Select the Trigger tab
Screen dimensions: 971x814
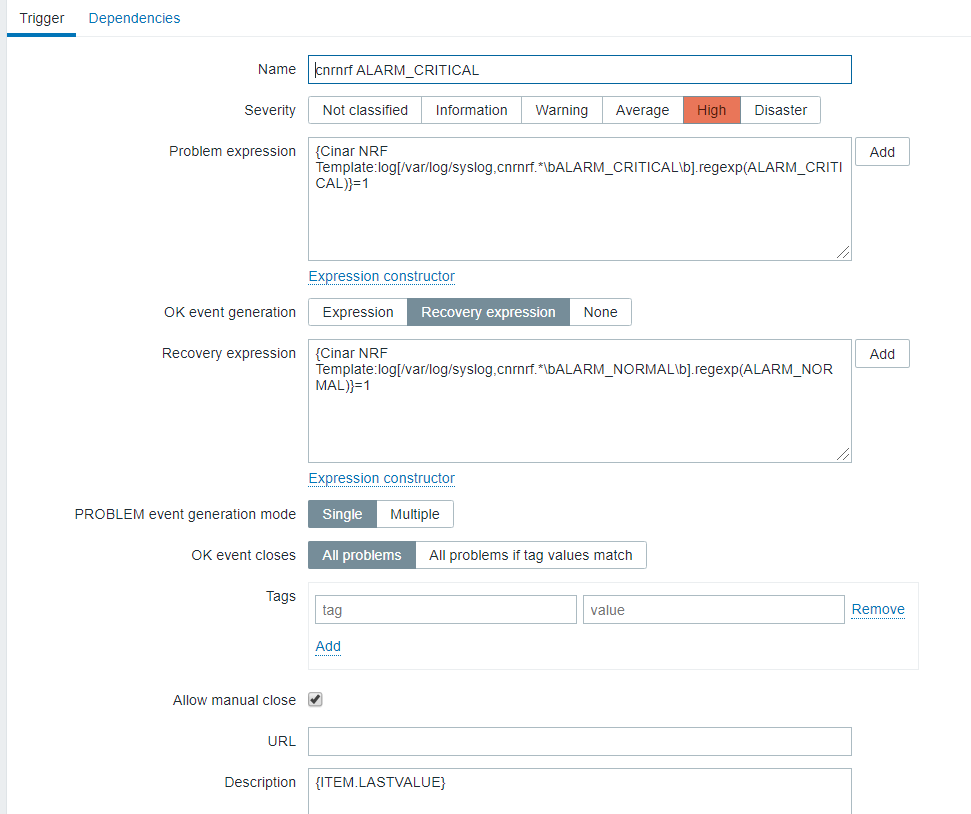click(42, 18)
